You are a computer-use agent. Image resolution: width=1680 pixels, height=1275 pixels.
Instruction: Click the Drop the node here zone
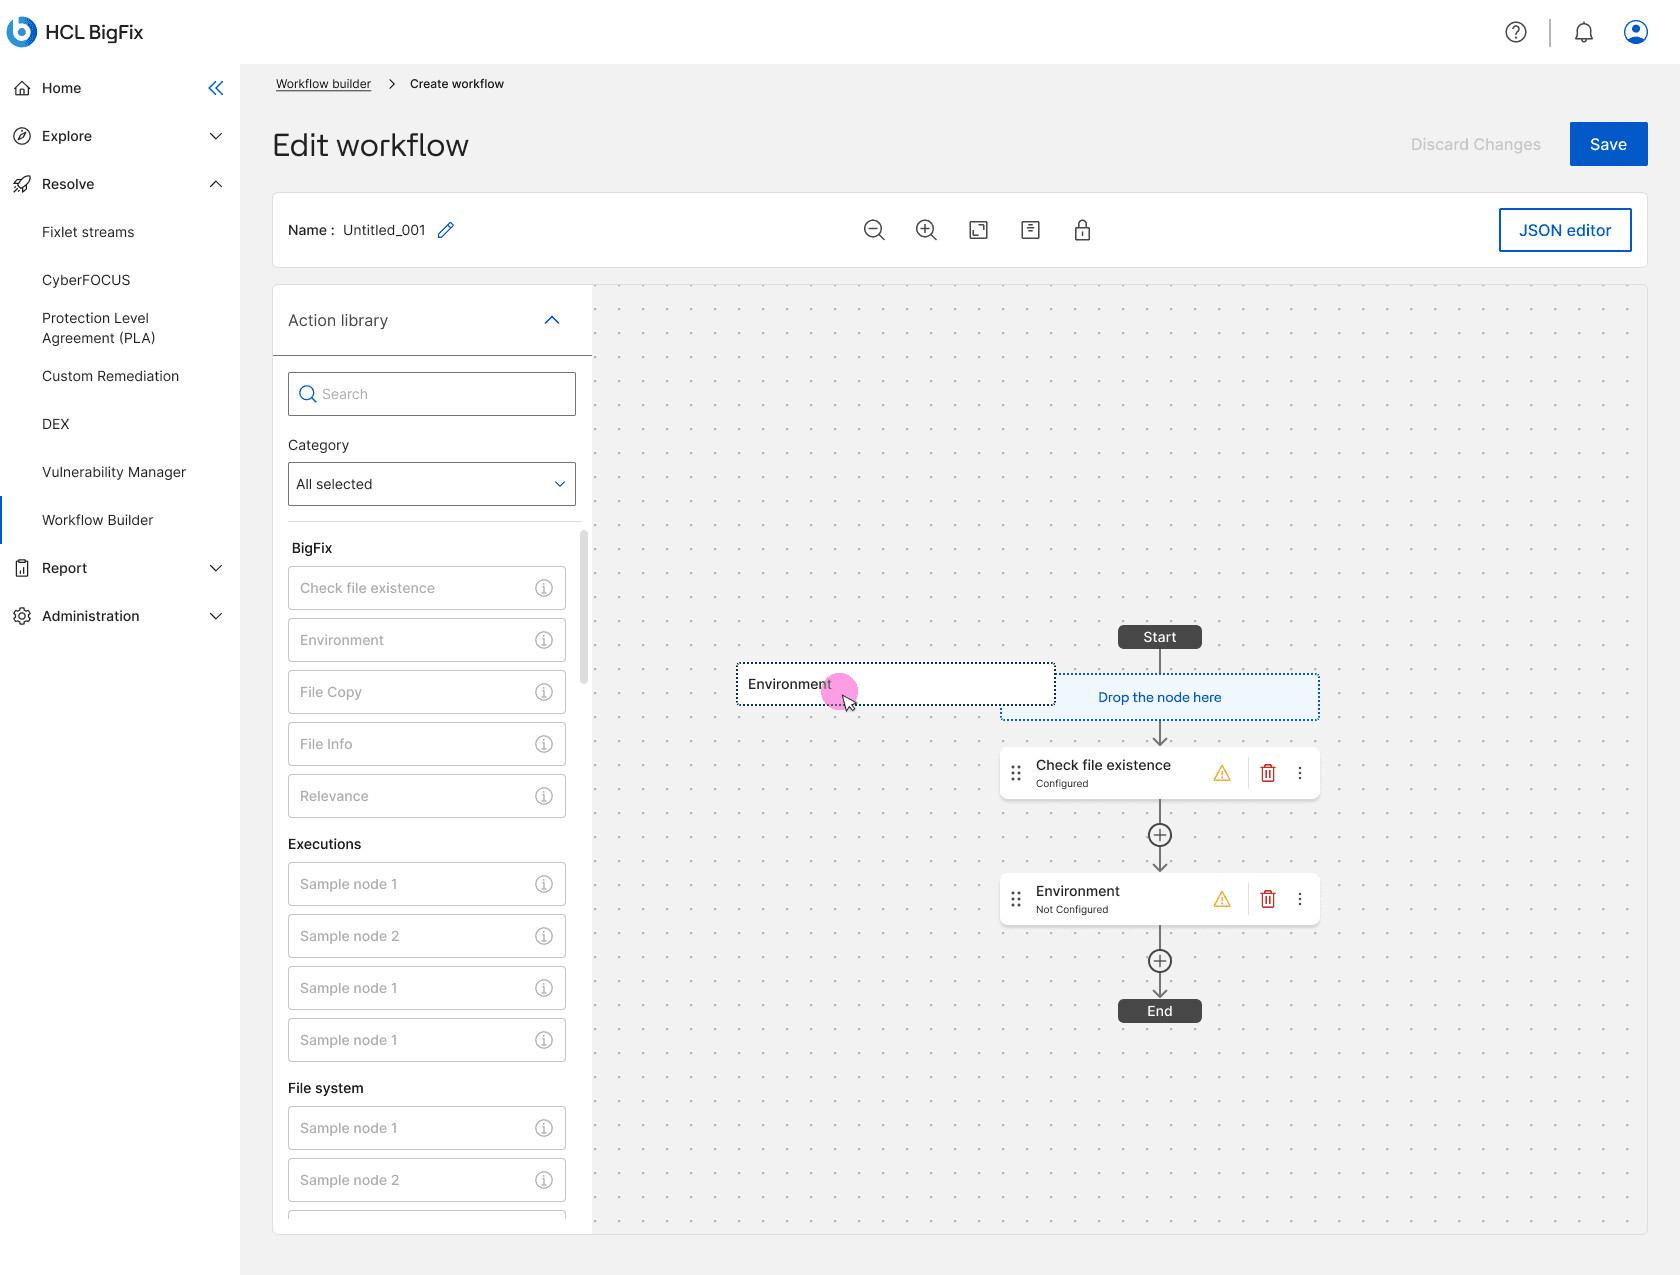pyautogui.click(x=1160, y=697)
